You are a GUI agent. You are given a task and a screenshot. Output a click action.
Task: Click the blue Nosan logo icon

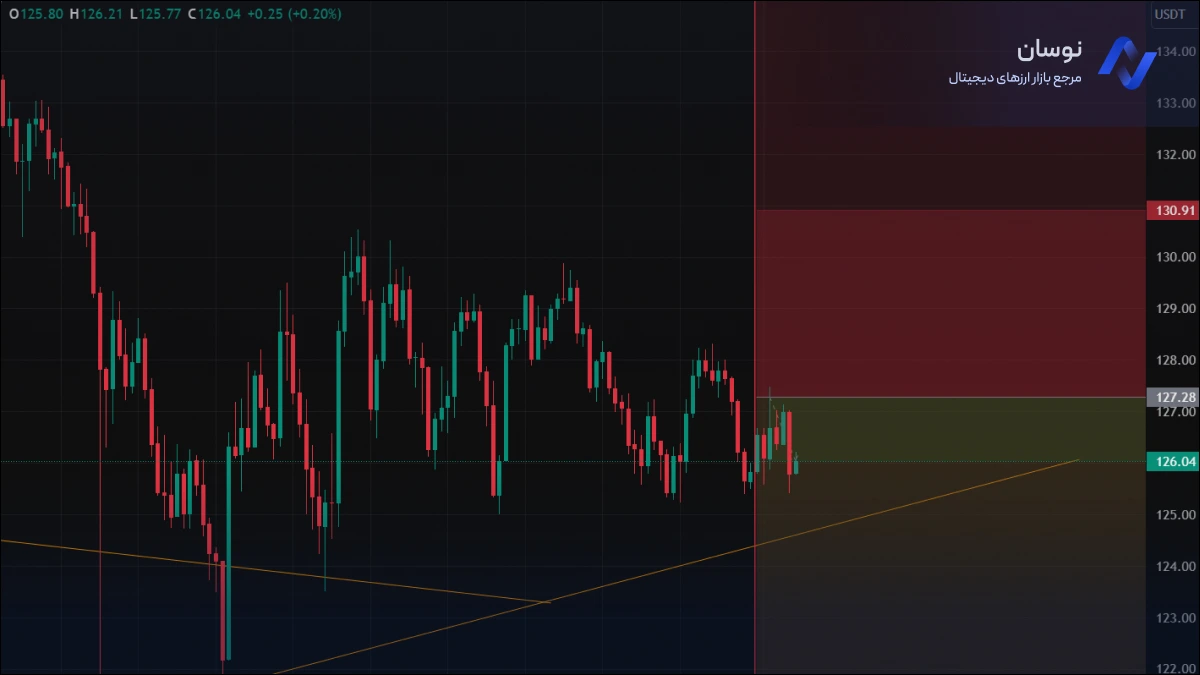click(1126, 60)
